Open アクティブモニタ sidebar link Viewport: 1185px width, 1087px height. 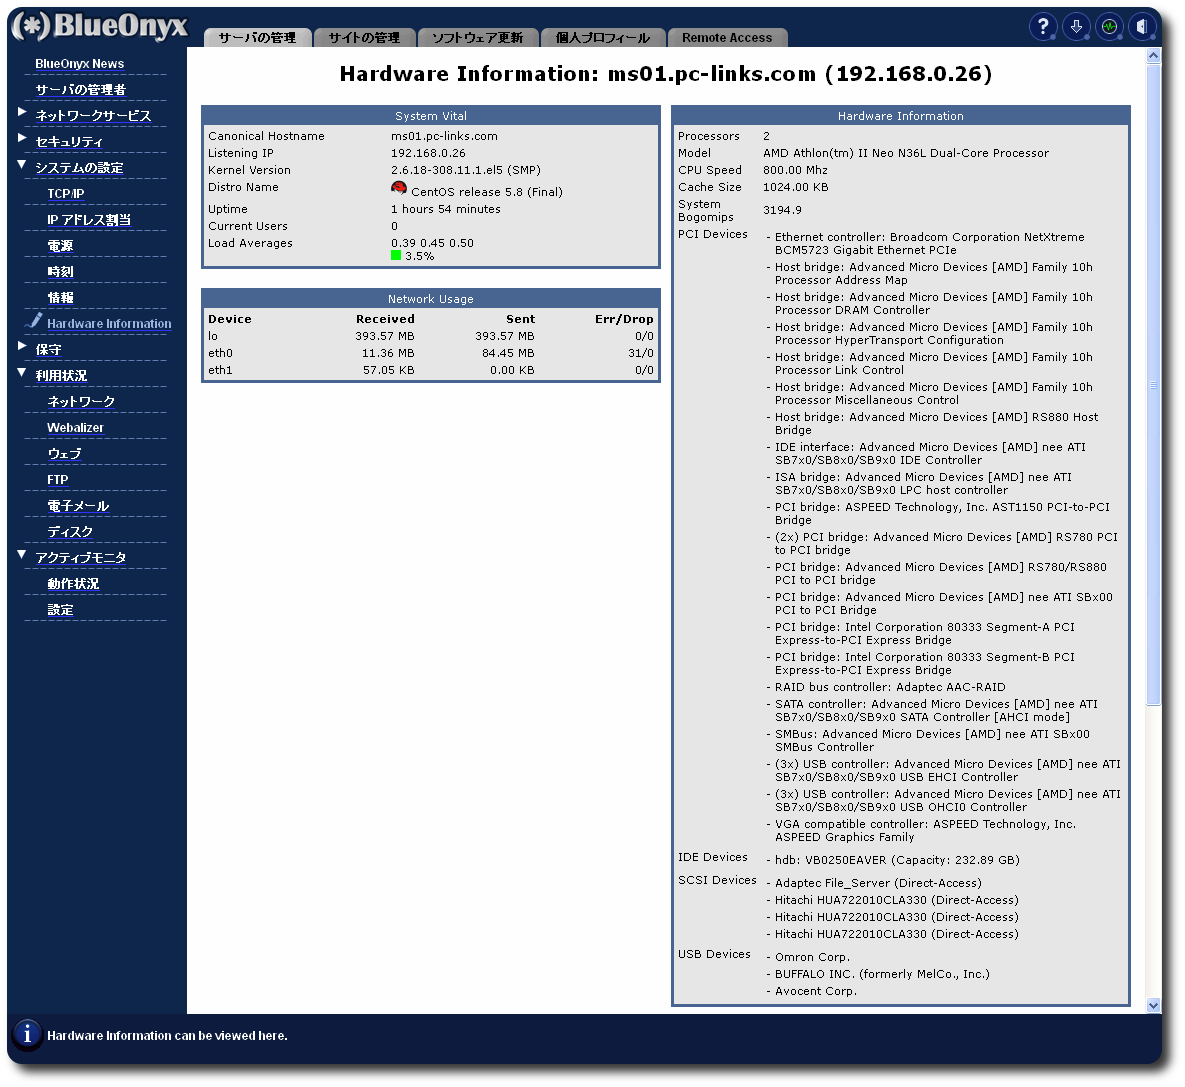pos(80,558)
